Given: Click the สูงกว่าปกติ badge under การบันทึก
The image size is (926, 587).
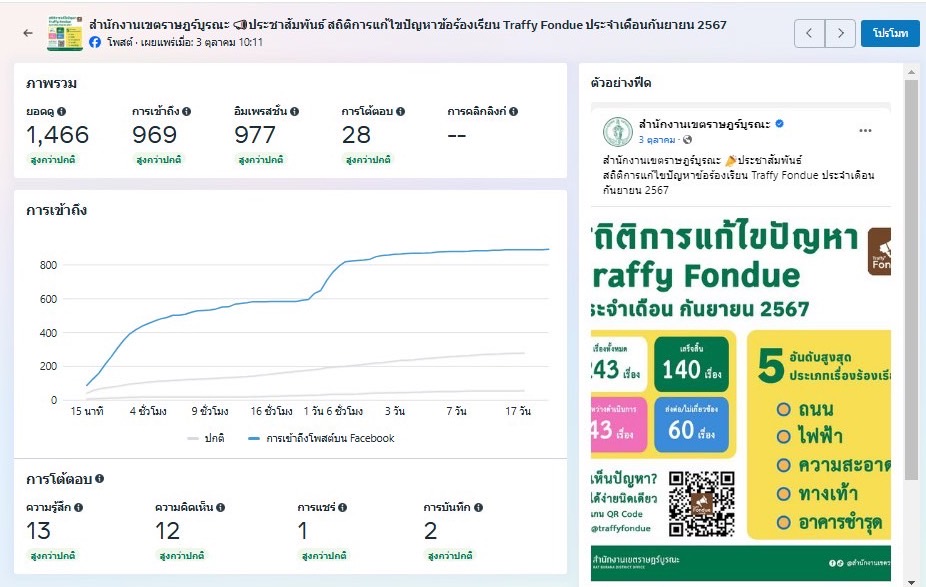Looking at the screenshot, I should coord(450,556).
